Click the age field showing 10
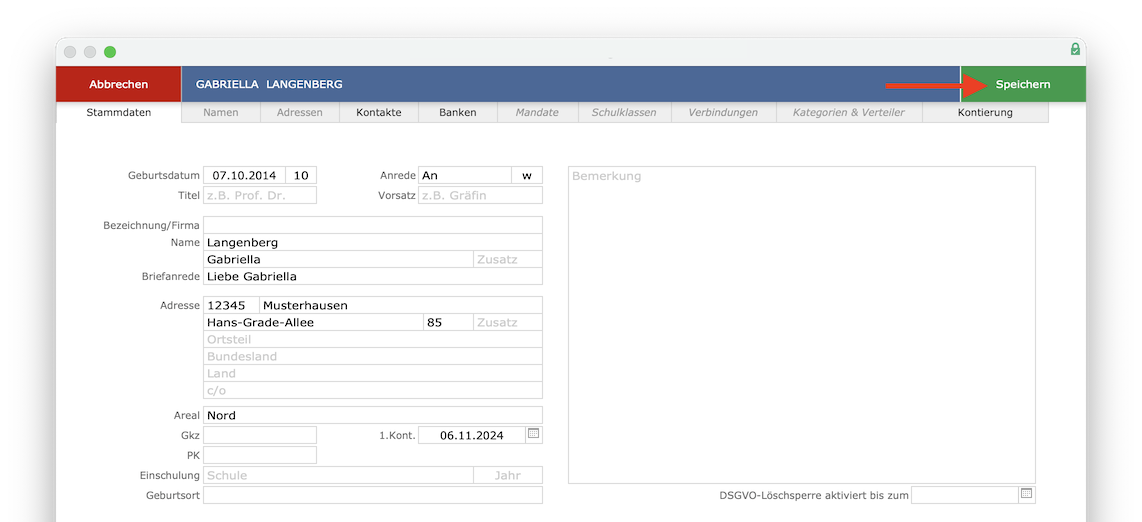1142x522 pixels. [302, 175]
